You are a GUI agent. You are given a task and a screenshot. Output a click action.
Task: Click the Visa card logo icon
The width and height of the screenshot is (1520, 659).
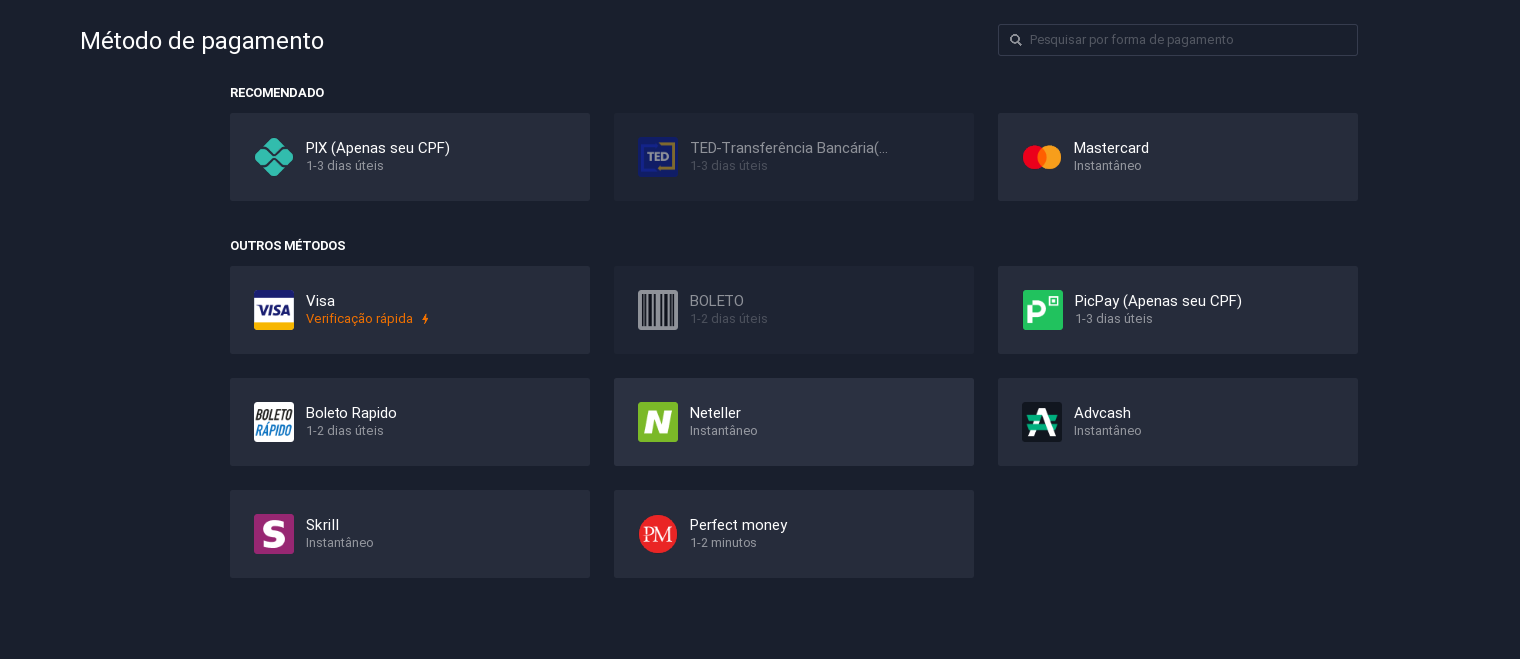pyautogui.click(x=274, y=310)
